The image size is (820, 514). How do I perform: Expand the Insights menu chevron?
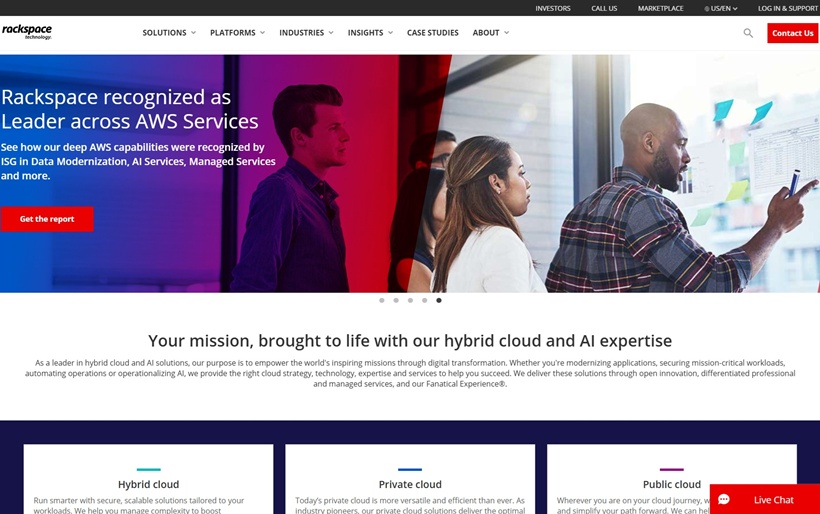click(x=390, y=32)
